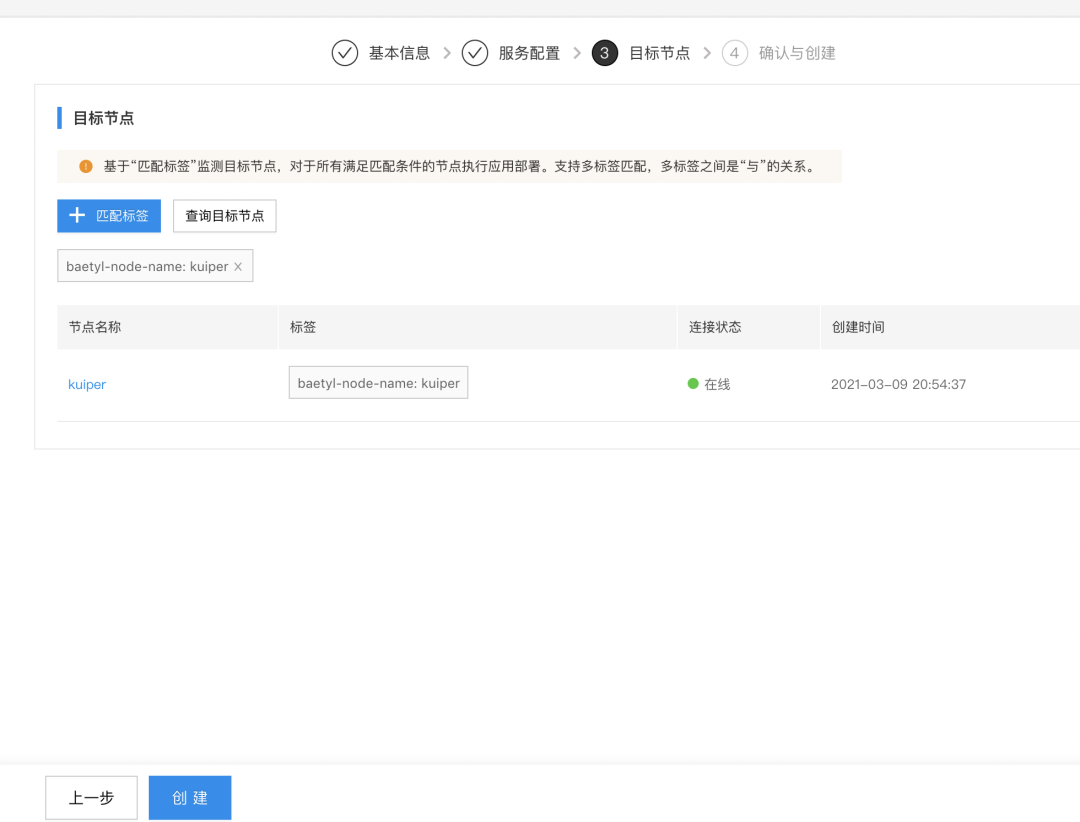Screen dimensions: 1080x822
Task: Click 查询目标节点 button
Action: coord(225,216)
